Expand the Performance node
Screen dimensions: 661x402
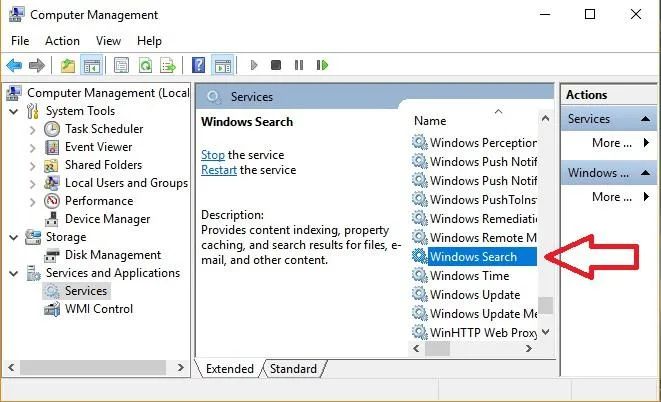33,202
